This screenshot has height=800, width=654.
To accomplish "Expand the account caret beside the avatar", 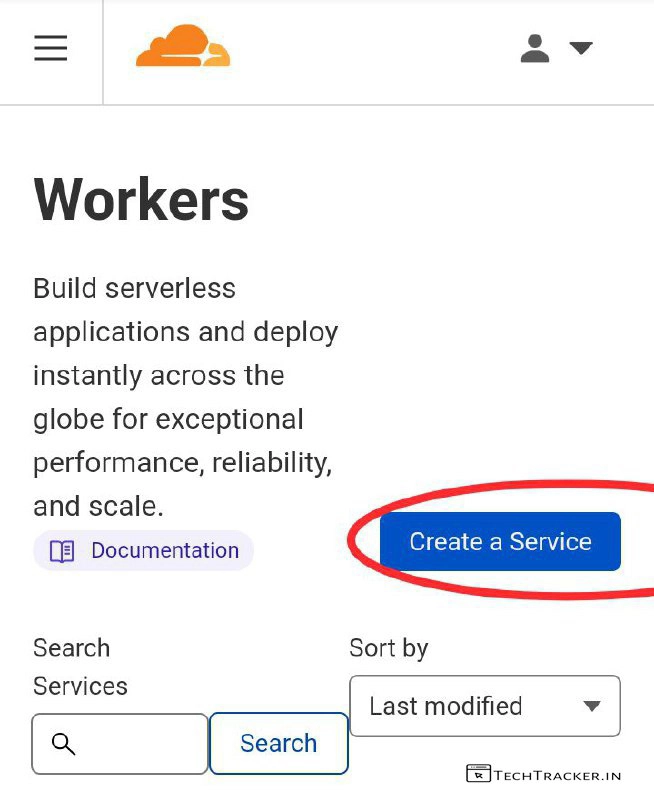I will click(x=580, y=48).
